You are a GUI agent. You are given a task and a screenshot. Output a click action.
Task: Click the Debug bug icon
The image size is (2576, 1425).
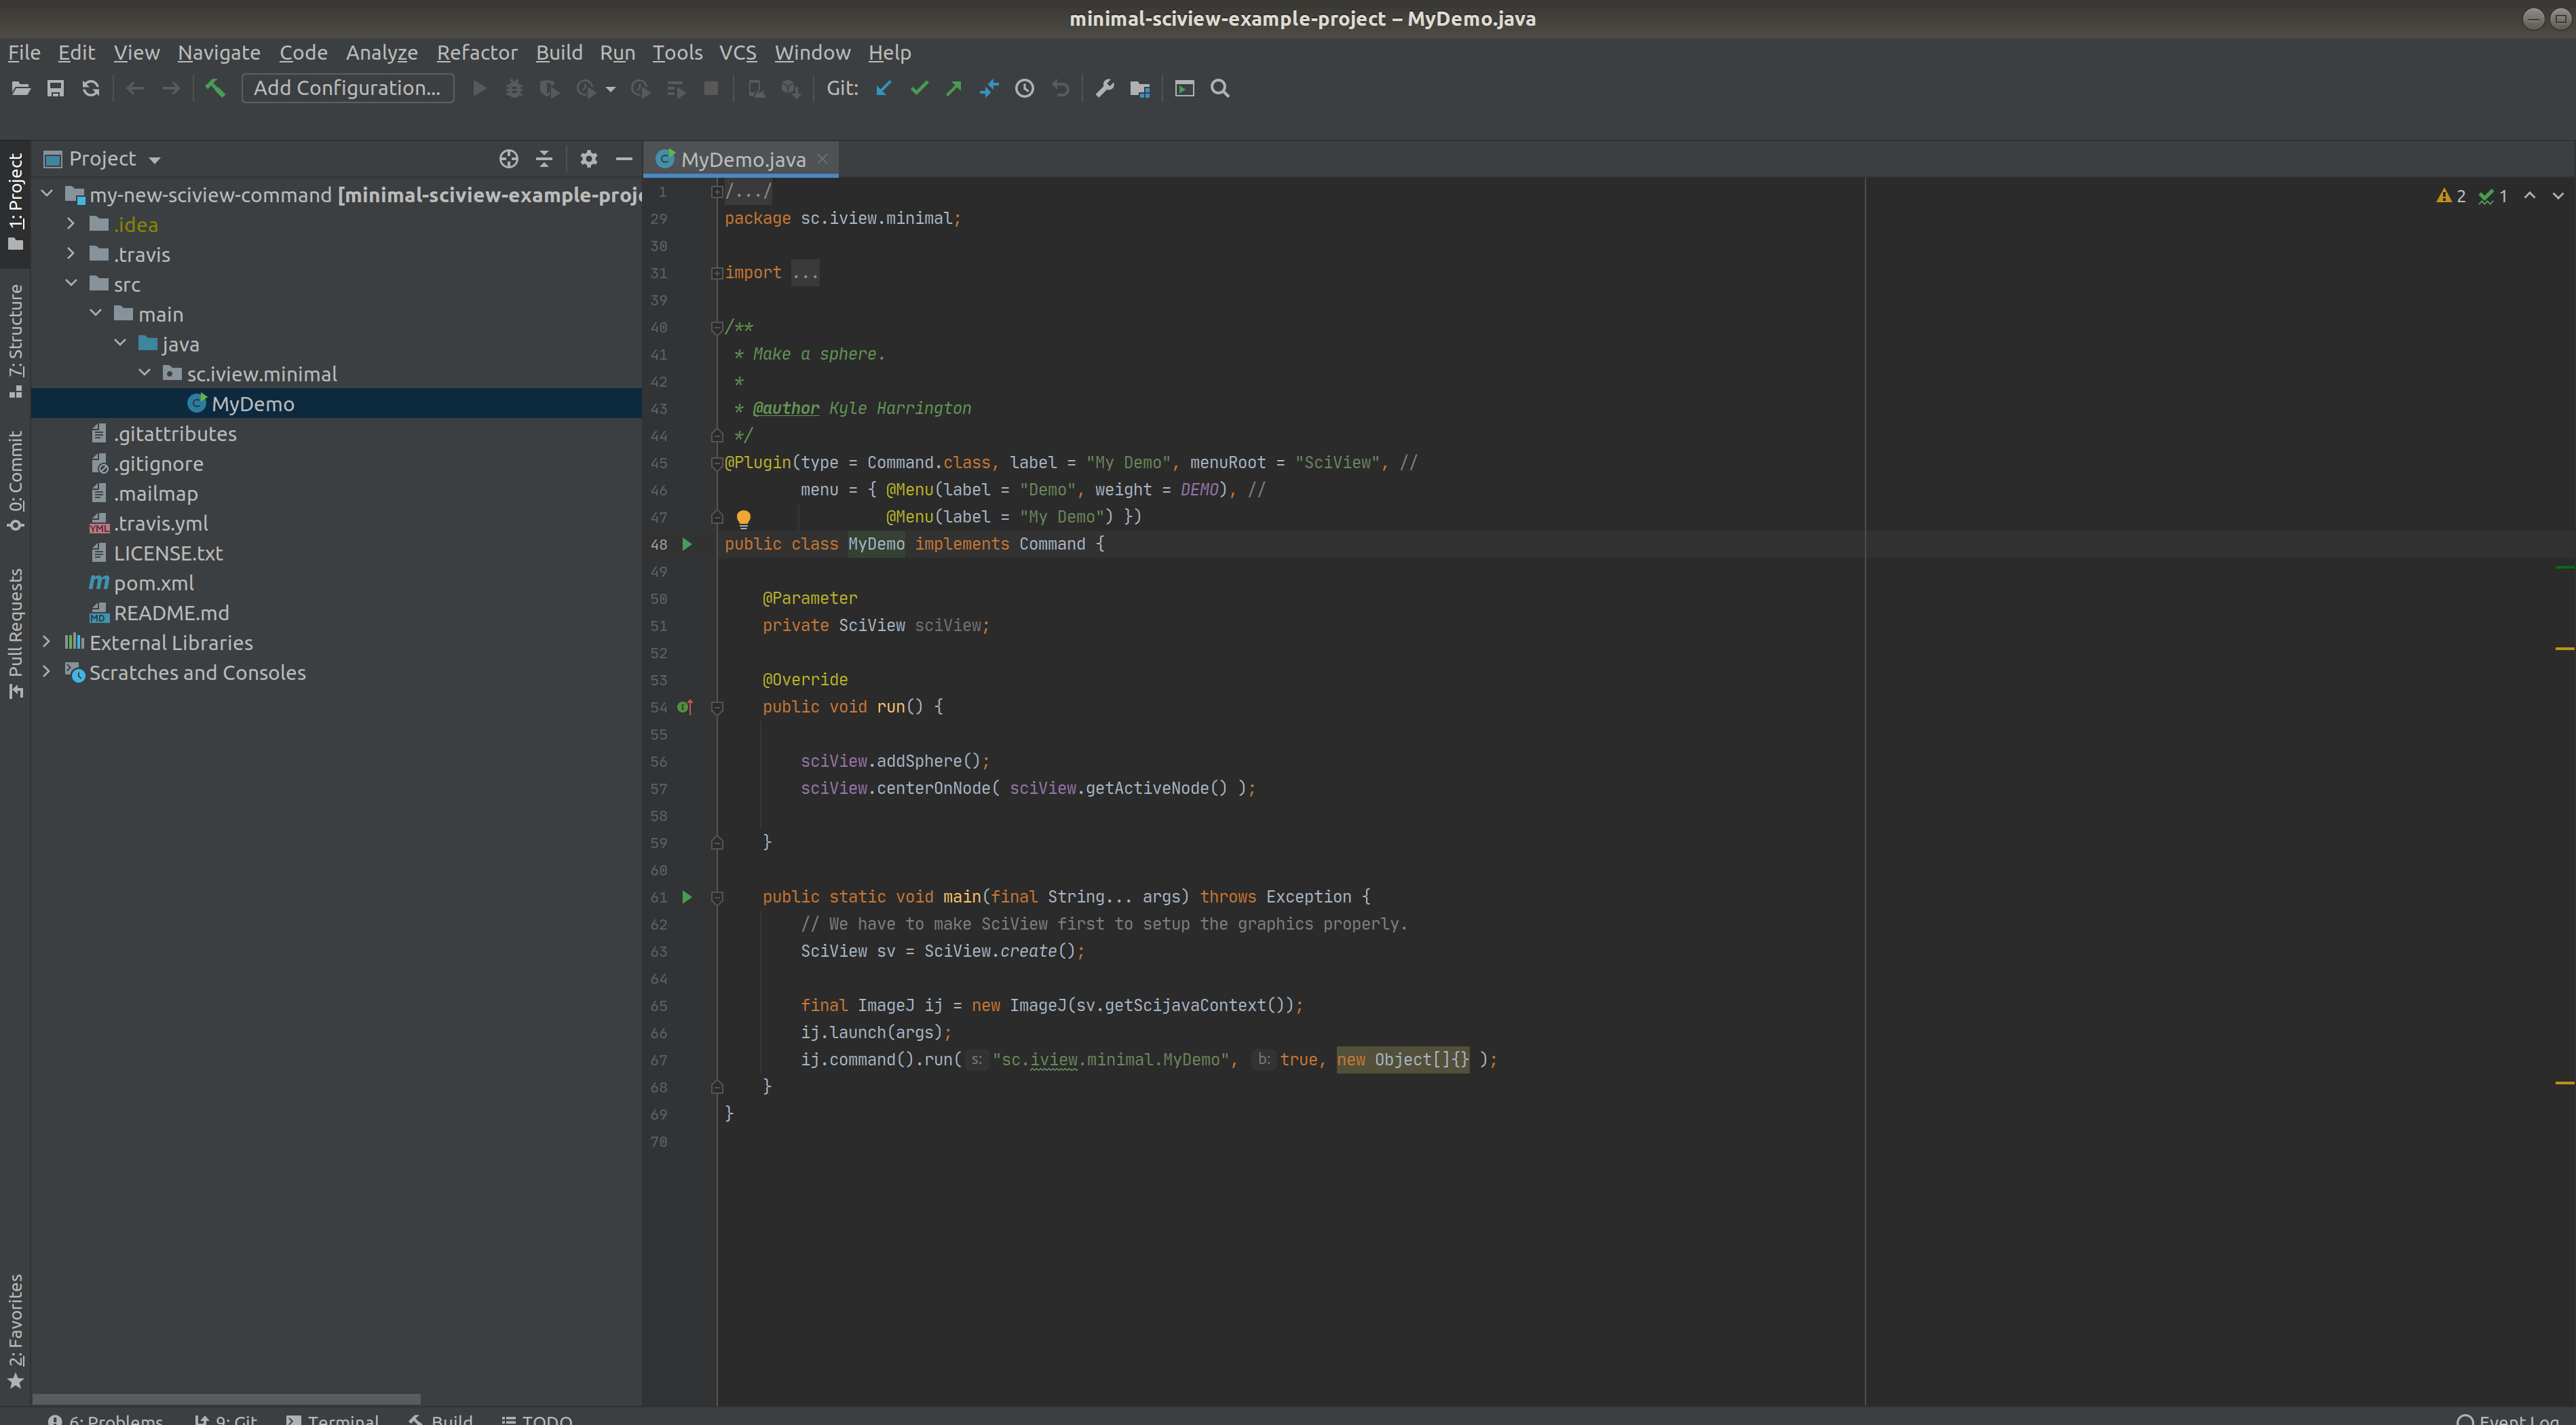[x=514, y=89]
